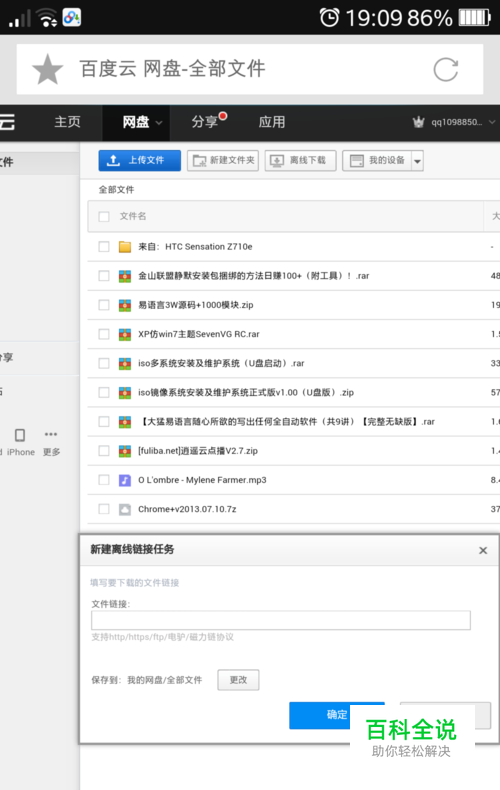This screenshot has width=500, height=790.
Task: Reload the page with refresh icon
Action: coord(446,70)
